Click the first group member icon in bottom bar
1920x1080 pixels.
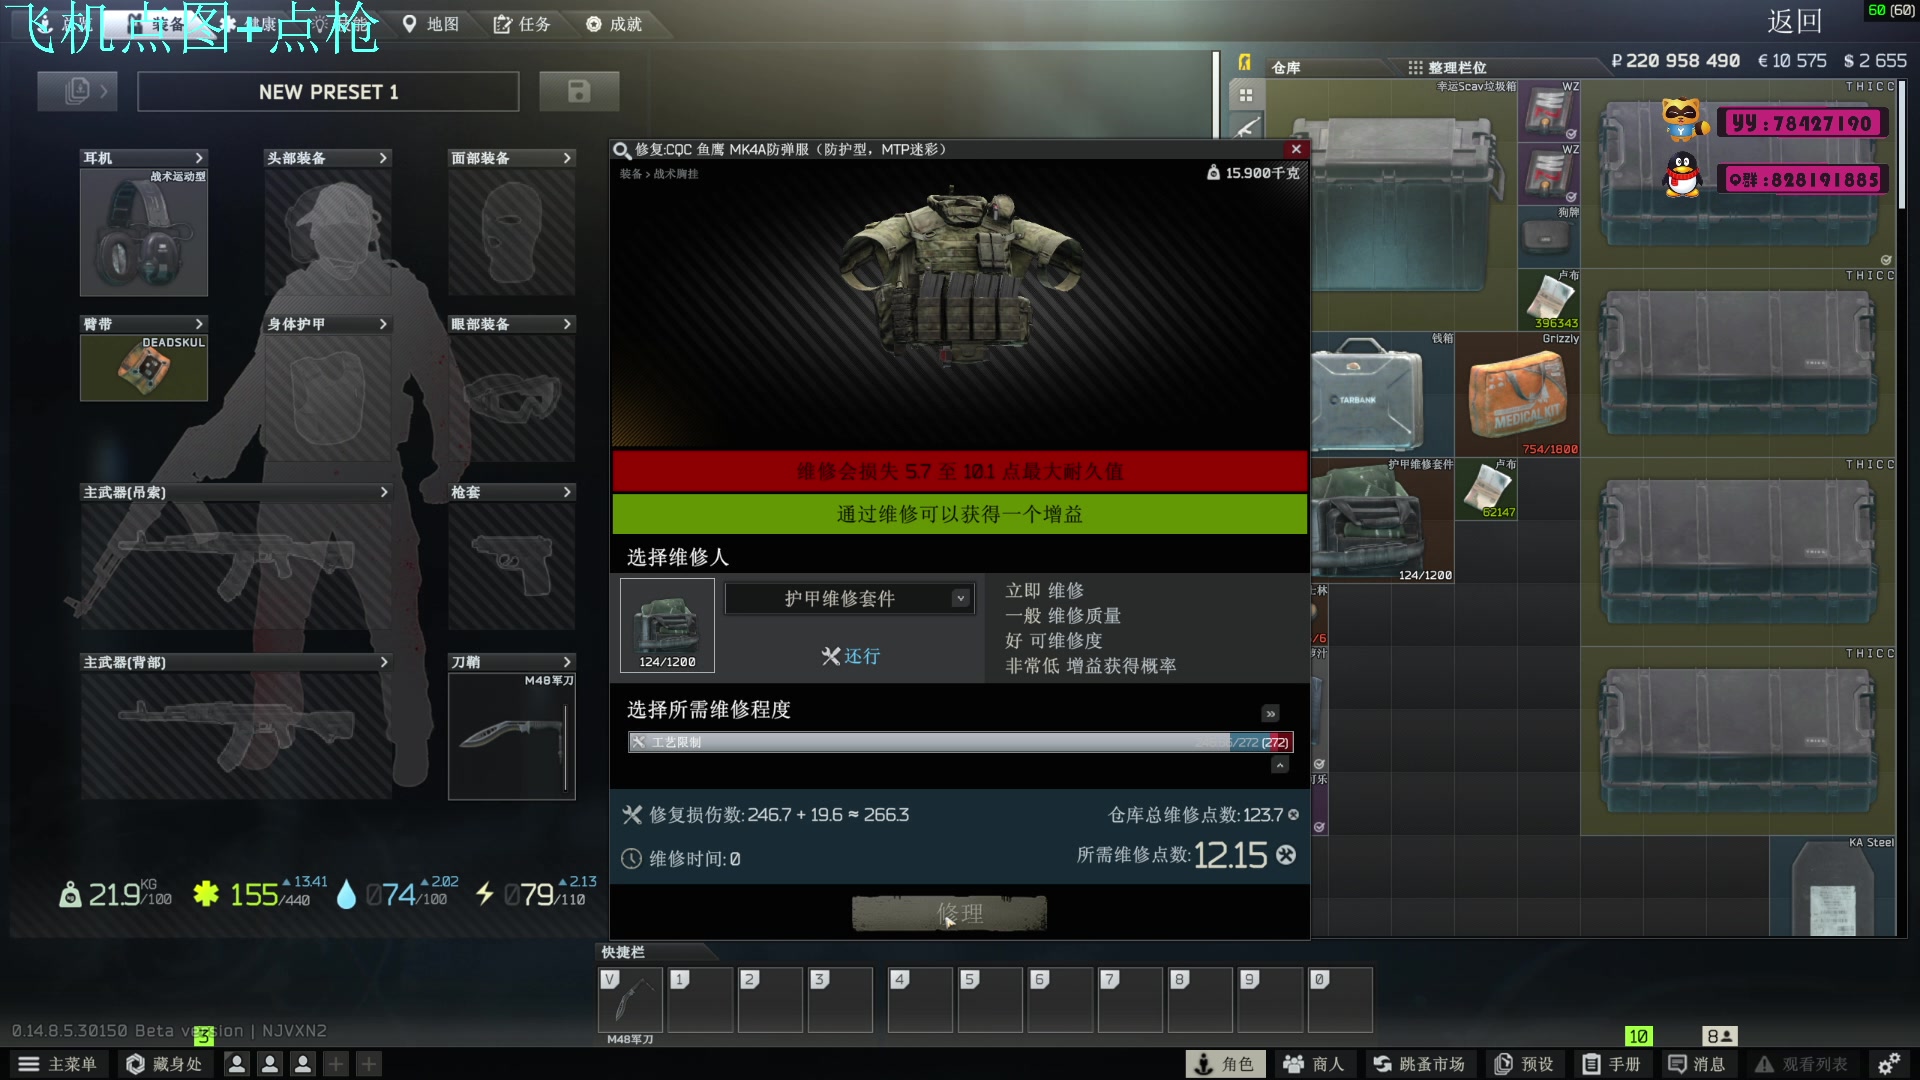click(237, 1064)
